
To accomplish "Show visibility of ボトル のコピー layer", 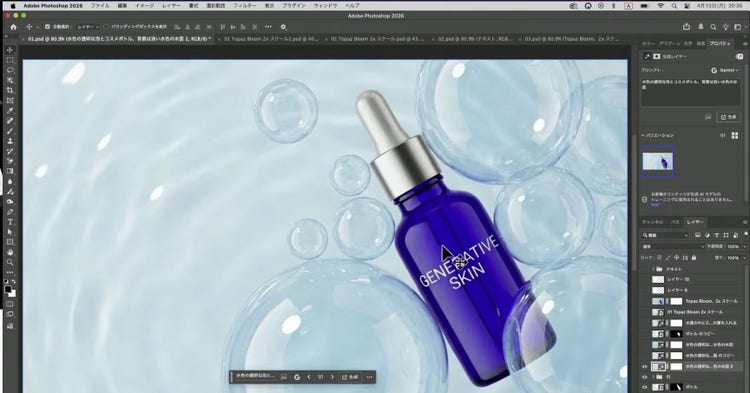I will (x=644, y=334).
